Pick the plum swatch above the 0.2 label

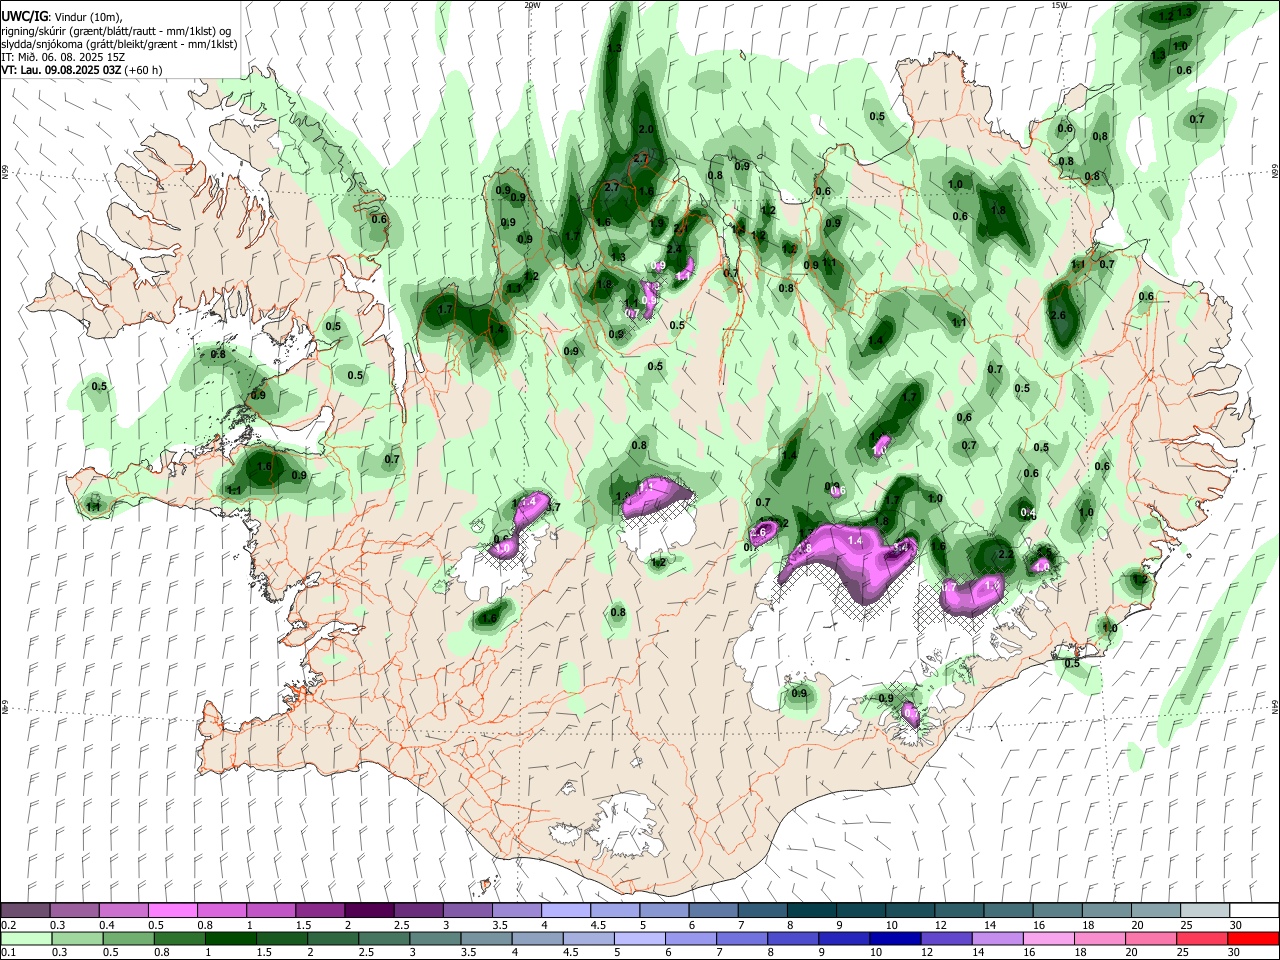(x=26, y=910)
